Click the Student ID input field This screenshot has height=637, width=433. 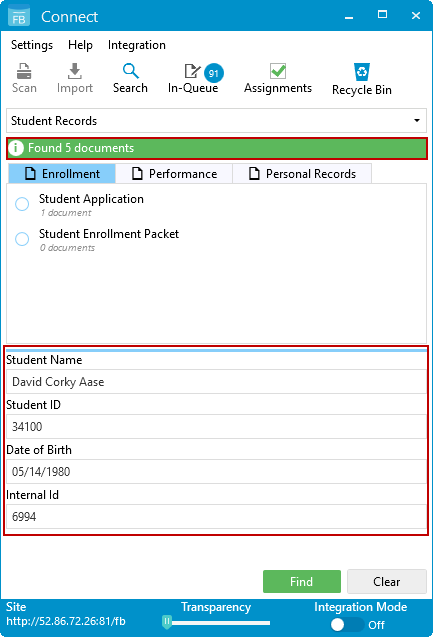pos(216,427)
